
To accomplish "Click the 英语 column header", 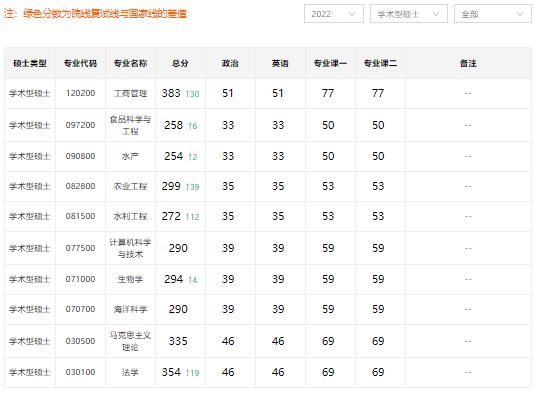I will coord(280,63).
